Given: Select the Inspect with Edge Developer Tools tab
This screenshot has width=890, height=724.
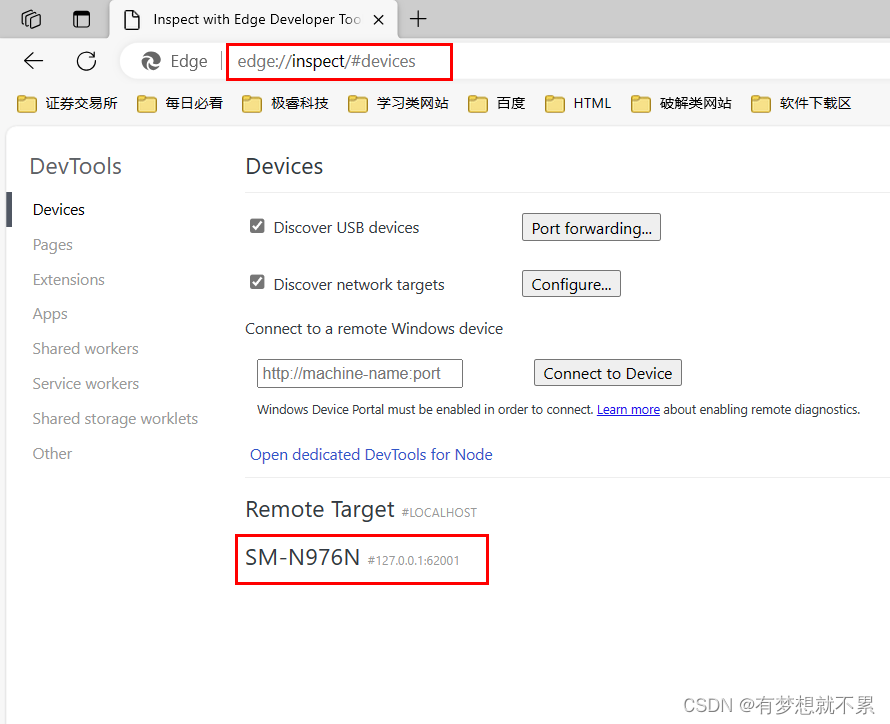Looking at the screenshot, I should point(253,20).
